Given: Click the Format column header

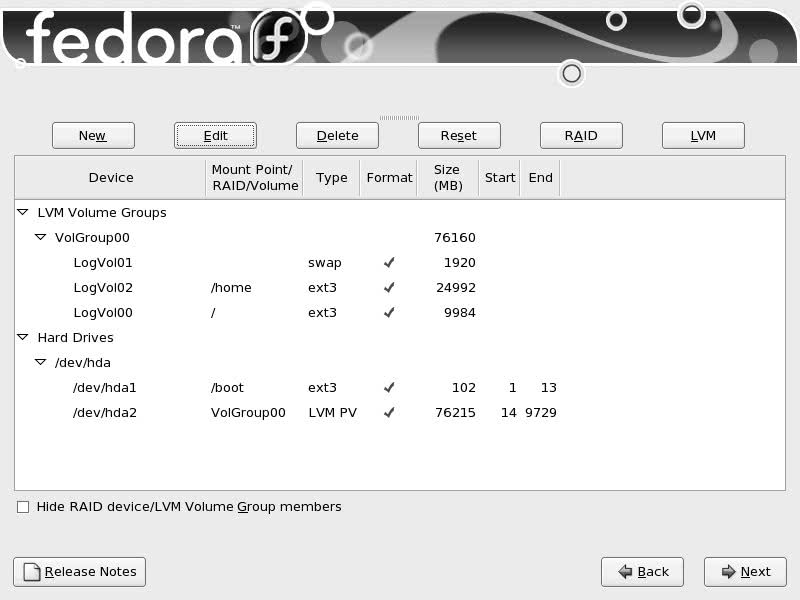Looking at the screenshot, I should 389,178.
